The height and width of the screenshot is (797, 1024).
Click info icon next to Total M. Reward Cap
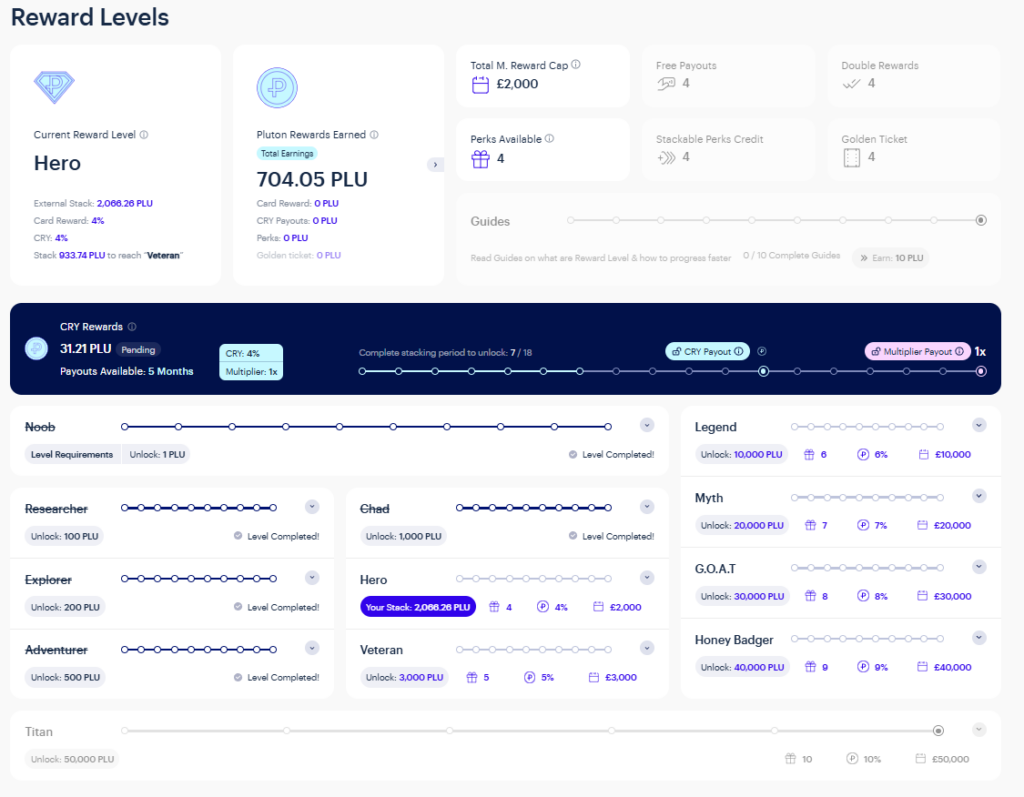click(x=576, y=65)
